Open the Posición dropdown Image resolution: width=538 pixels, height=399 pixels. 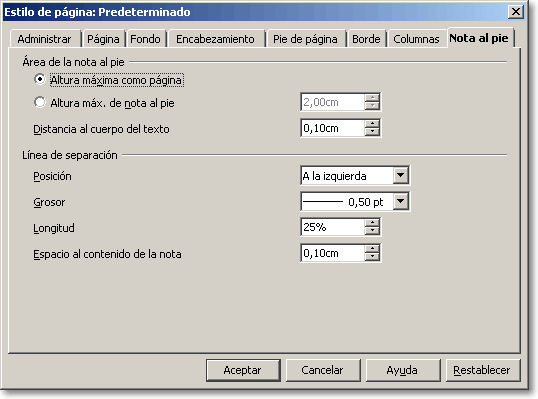point(401,176)
